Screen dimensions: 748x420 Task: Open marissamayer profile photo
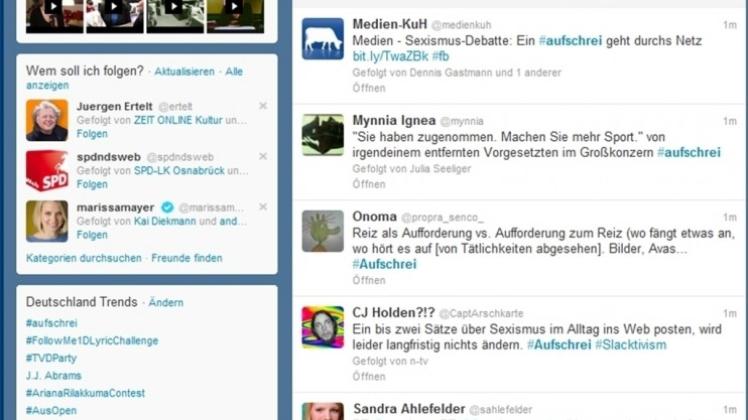pyautogui.click(x=47, y=221)
